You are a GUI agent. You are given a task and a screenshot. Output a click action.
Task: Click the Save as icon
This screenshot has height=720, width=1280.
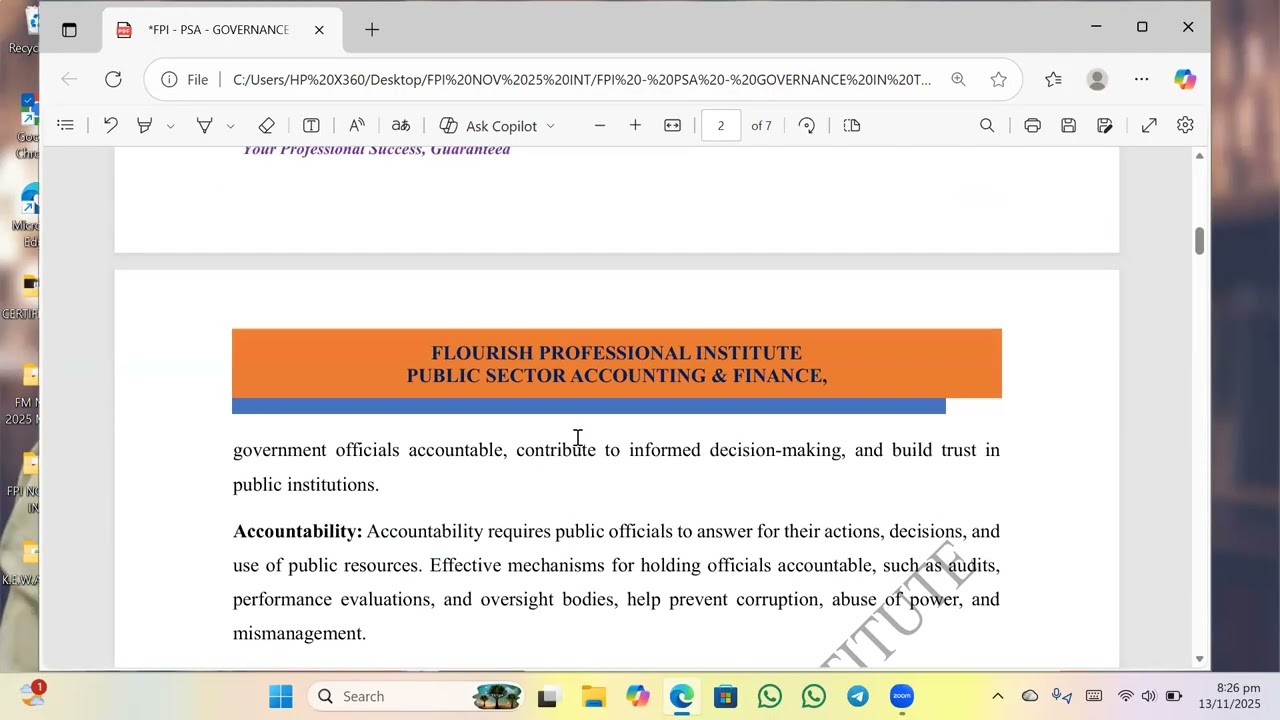[x=1105, y=125]
